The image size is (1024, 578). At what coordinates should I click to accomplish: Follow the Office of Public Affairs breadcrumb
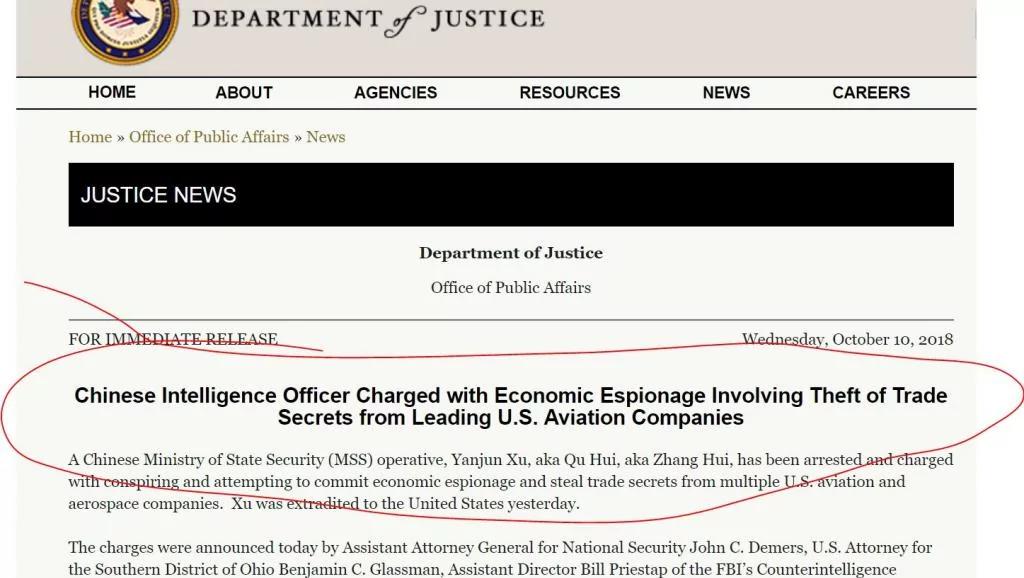(x=209, y=136)
